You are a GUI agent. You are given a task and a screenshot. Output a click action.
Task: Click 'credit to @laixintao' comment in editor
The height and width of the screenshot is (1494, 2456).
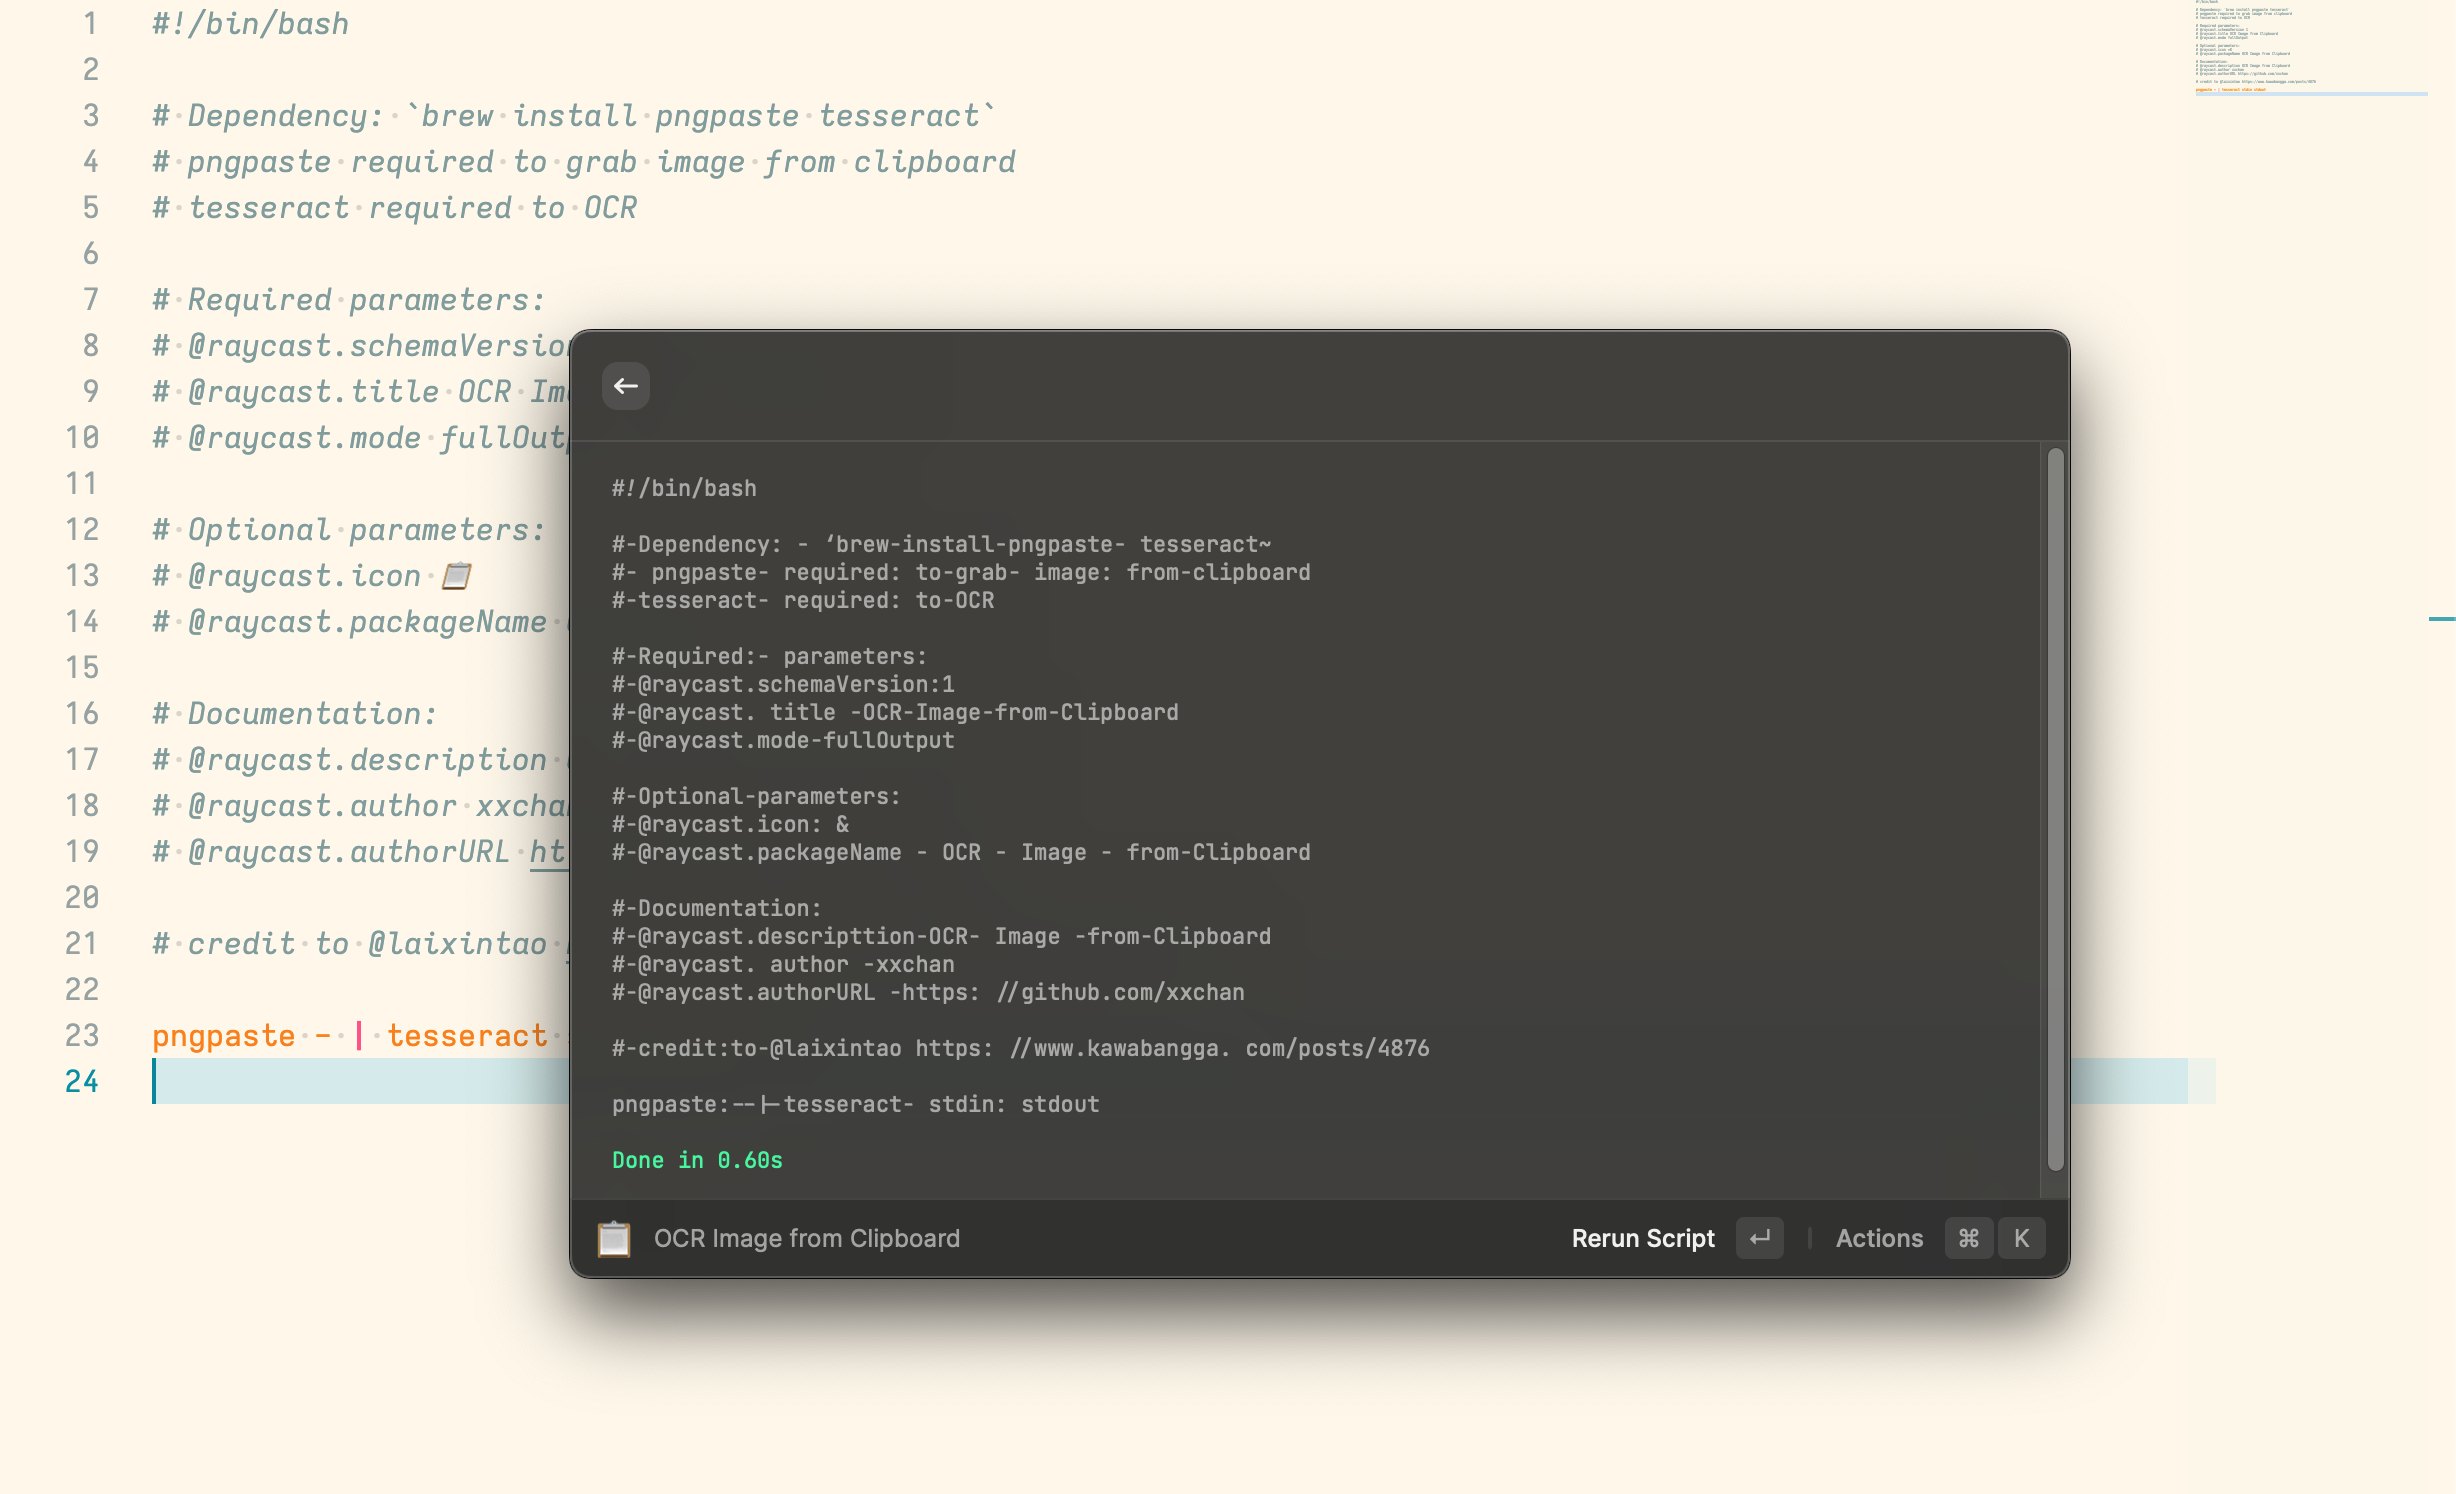[349, 944]
